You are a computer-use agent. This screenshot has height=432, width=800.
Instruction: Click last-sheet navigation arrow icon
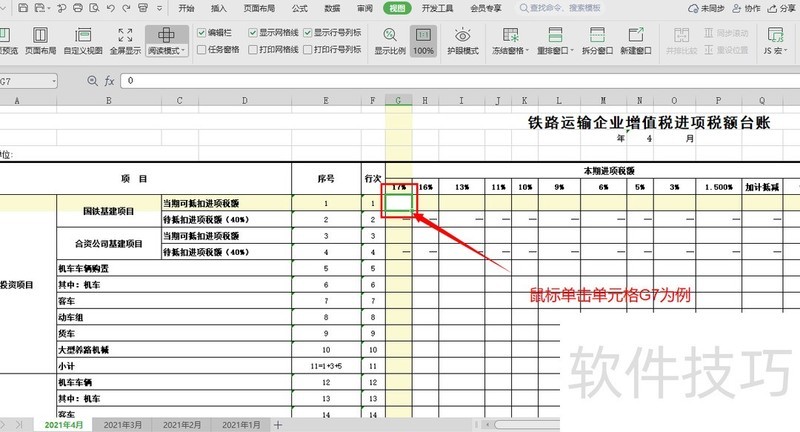pyautogui.click(x=19, y=425)
